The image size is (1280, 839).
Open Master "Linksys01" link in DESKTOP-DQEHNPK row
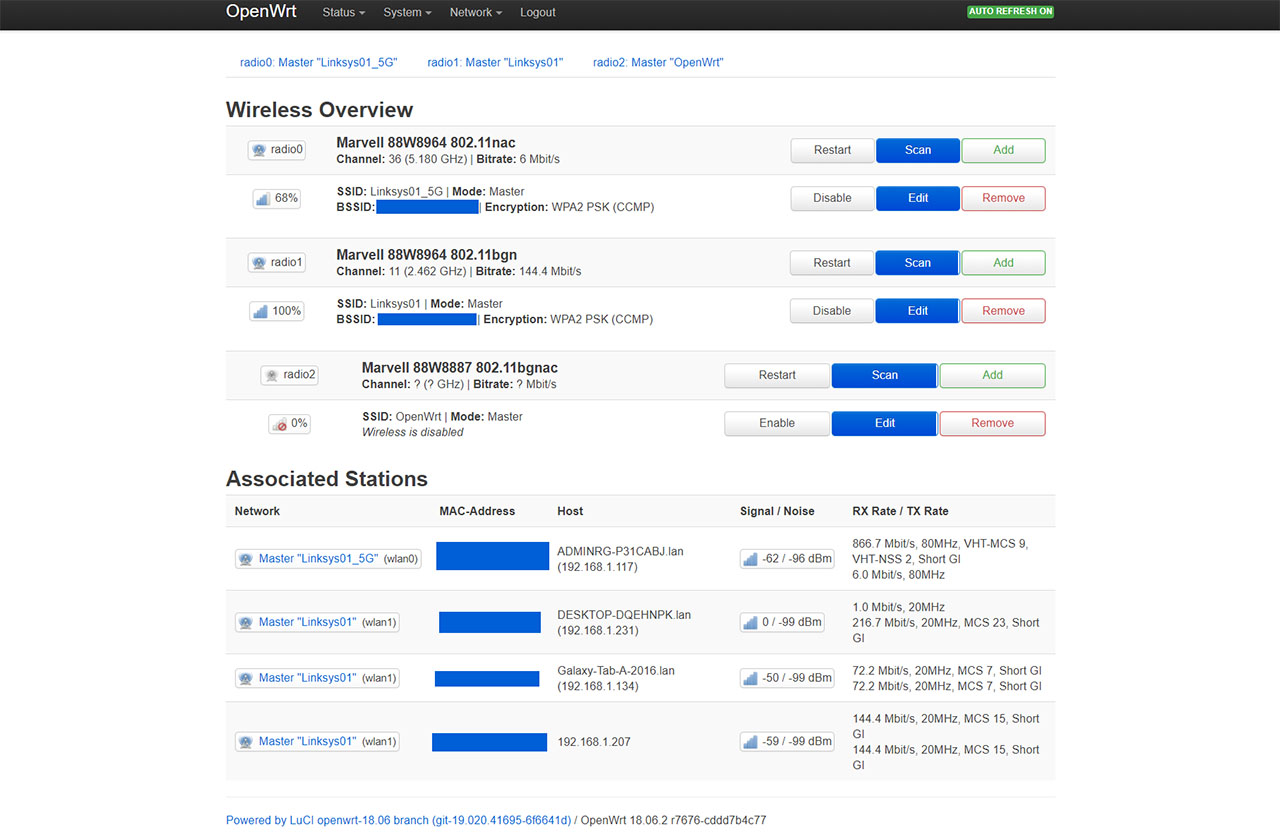pos(307,622)
